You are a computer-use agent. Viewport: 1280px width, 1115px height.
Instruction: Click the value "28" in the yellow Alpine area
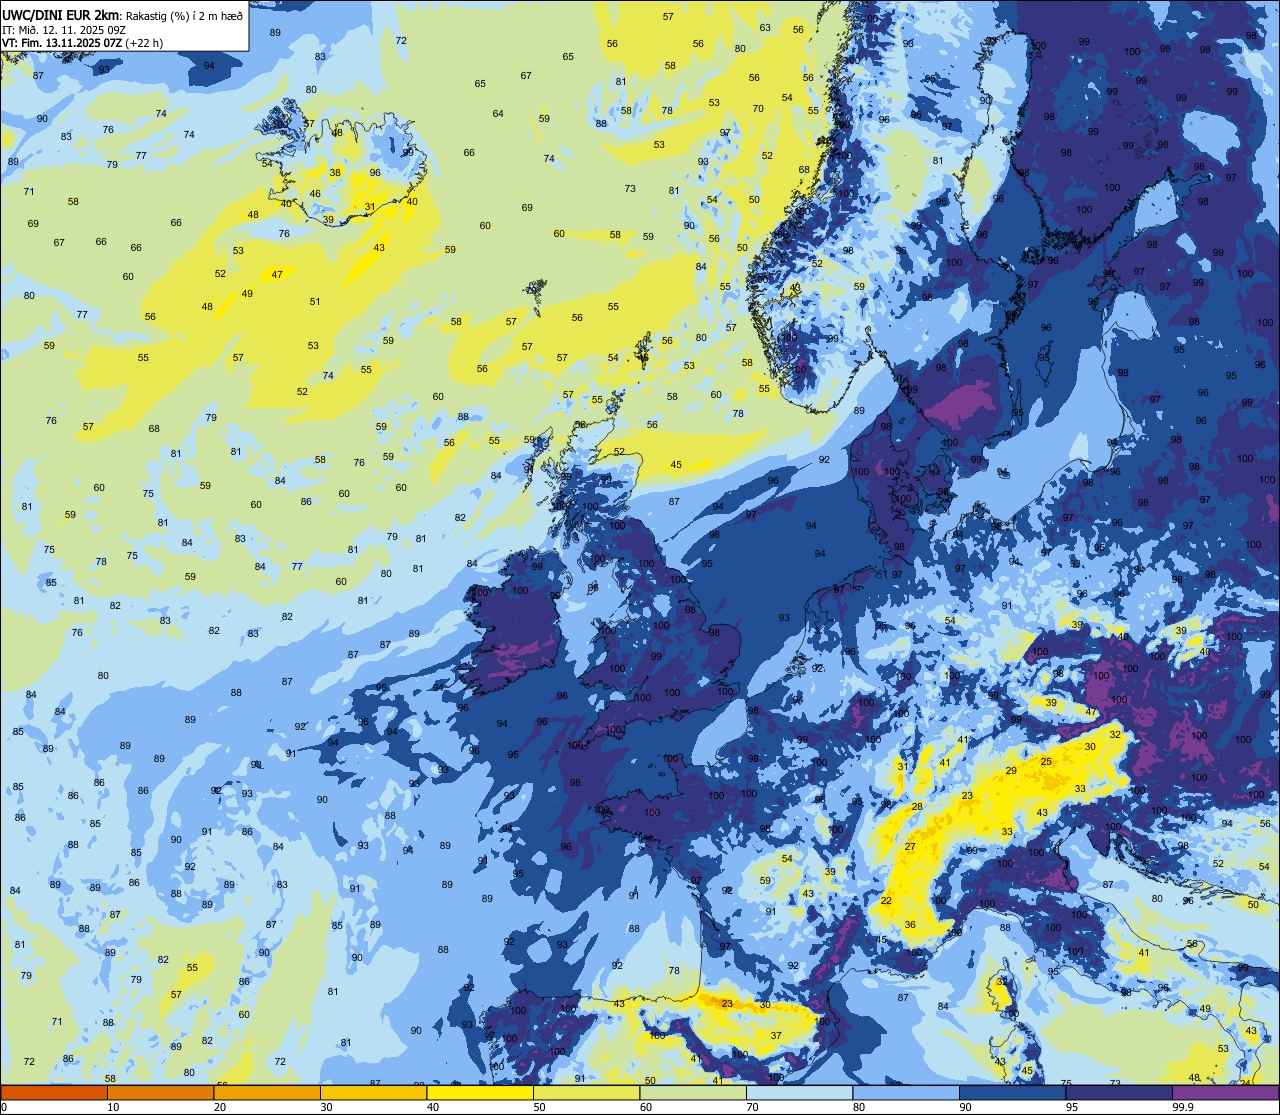[x=917, y=807]
